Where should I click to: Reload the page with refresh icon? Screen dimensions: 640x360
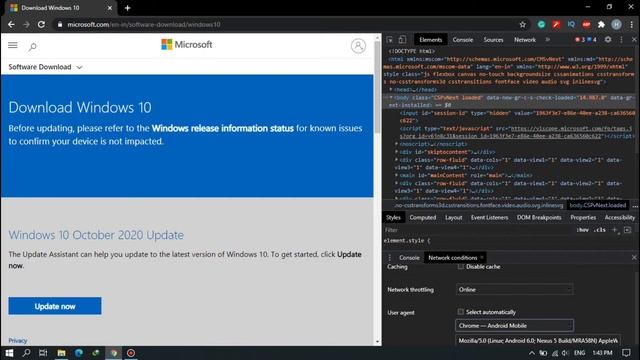(41, 24)
